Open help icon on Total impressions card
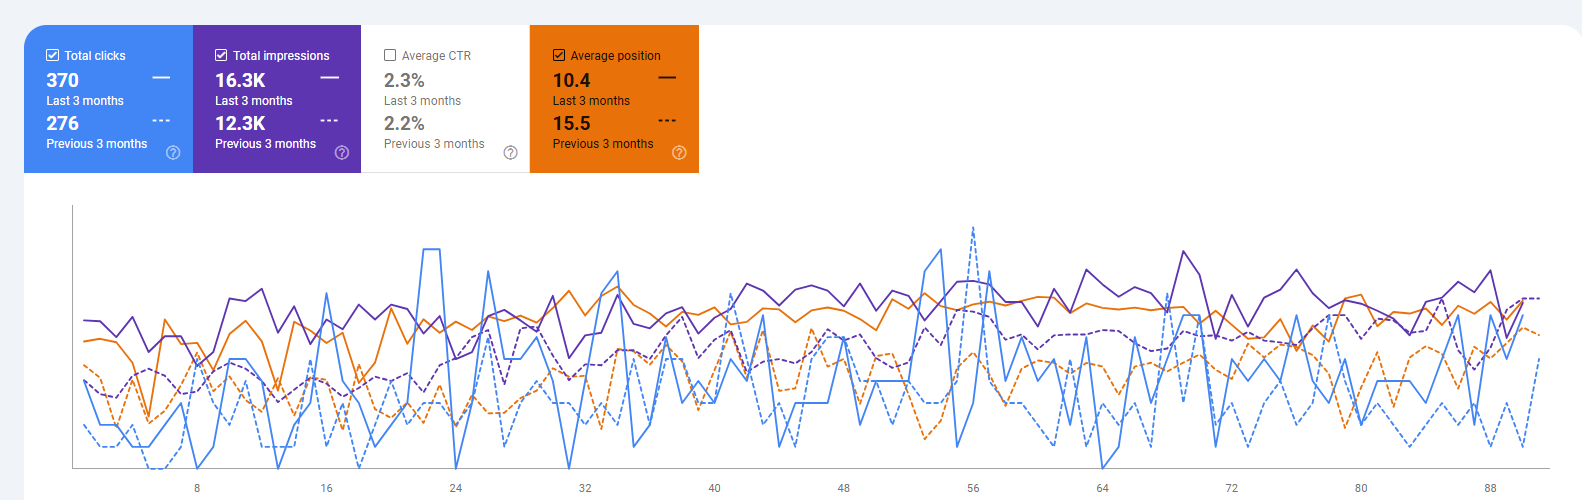 (342, 153)
